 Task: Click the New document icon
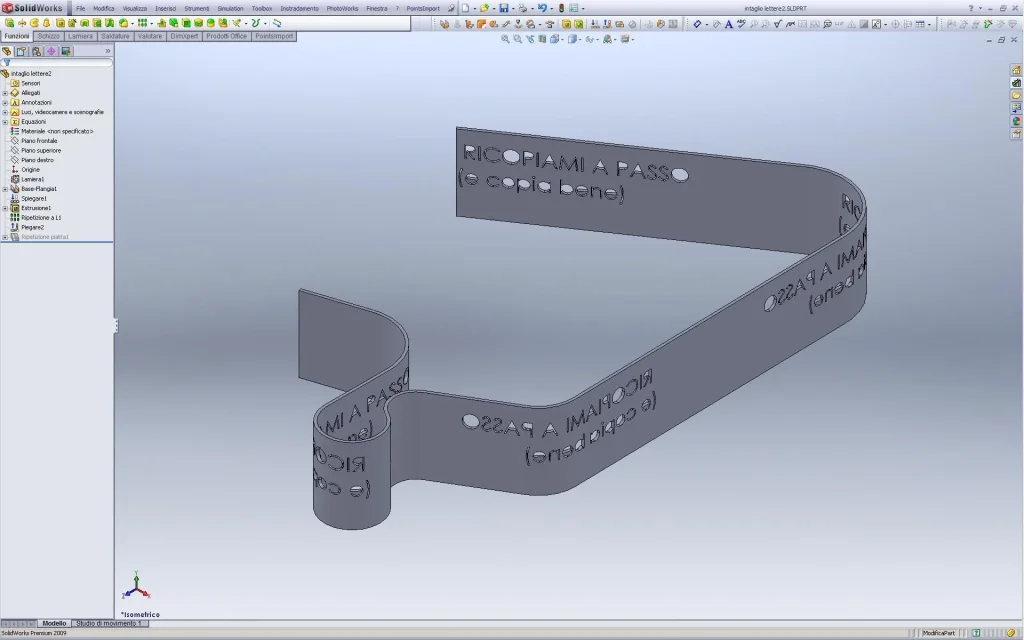[x=466, y=8]
